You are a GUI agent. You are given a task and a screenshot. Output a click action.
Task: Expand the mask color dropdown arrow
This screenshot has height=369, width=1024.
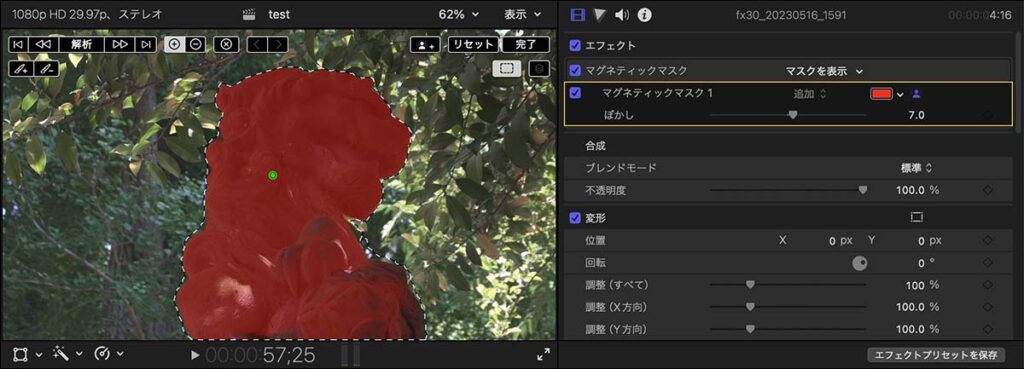click(x=901, y=95)
